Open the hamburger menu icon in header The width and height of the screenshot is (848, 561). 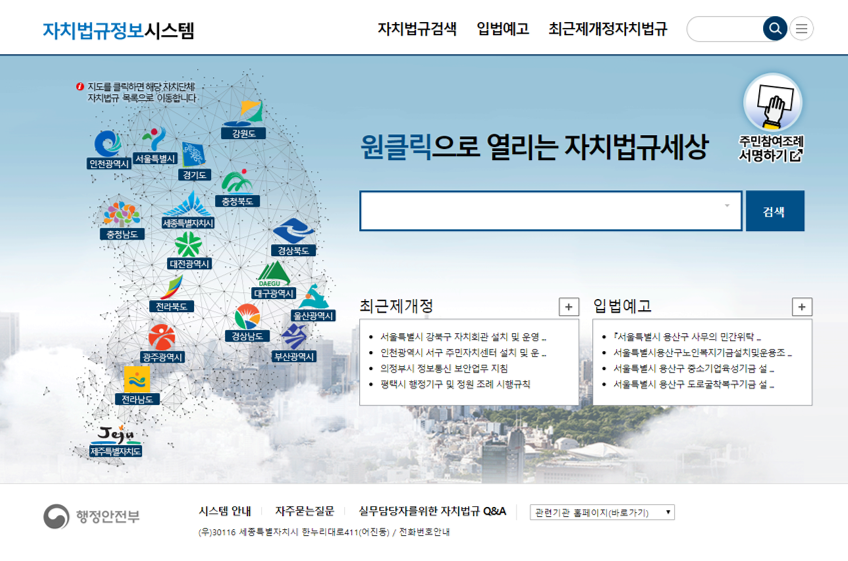[801, 29]
